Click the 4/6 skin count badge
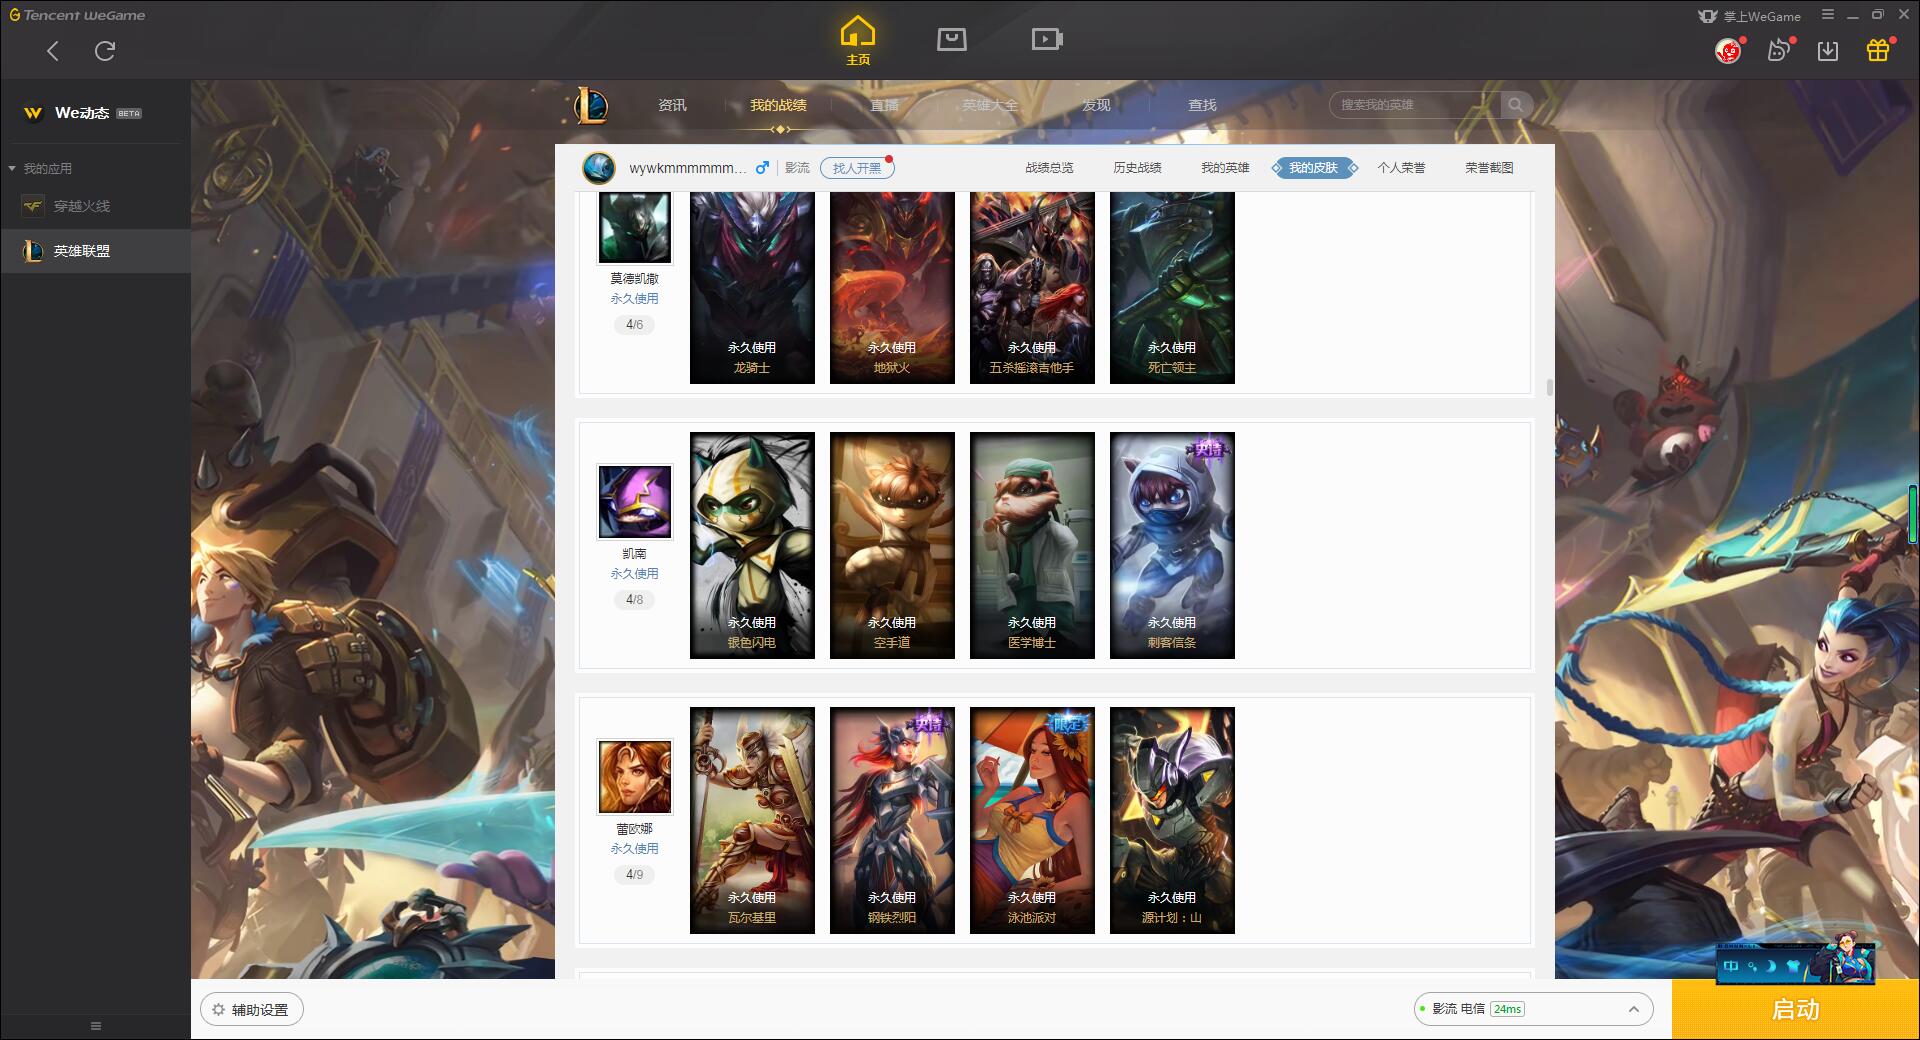Screen dimensions: 1920x1040 (x=635, y=325)
